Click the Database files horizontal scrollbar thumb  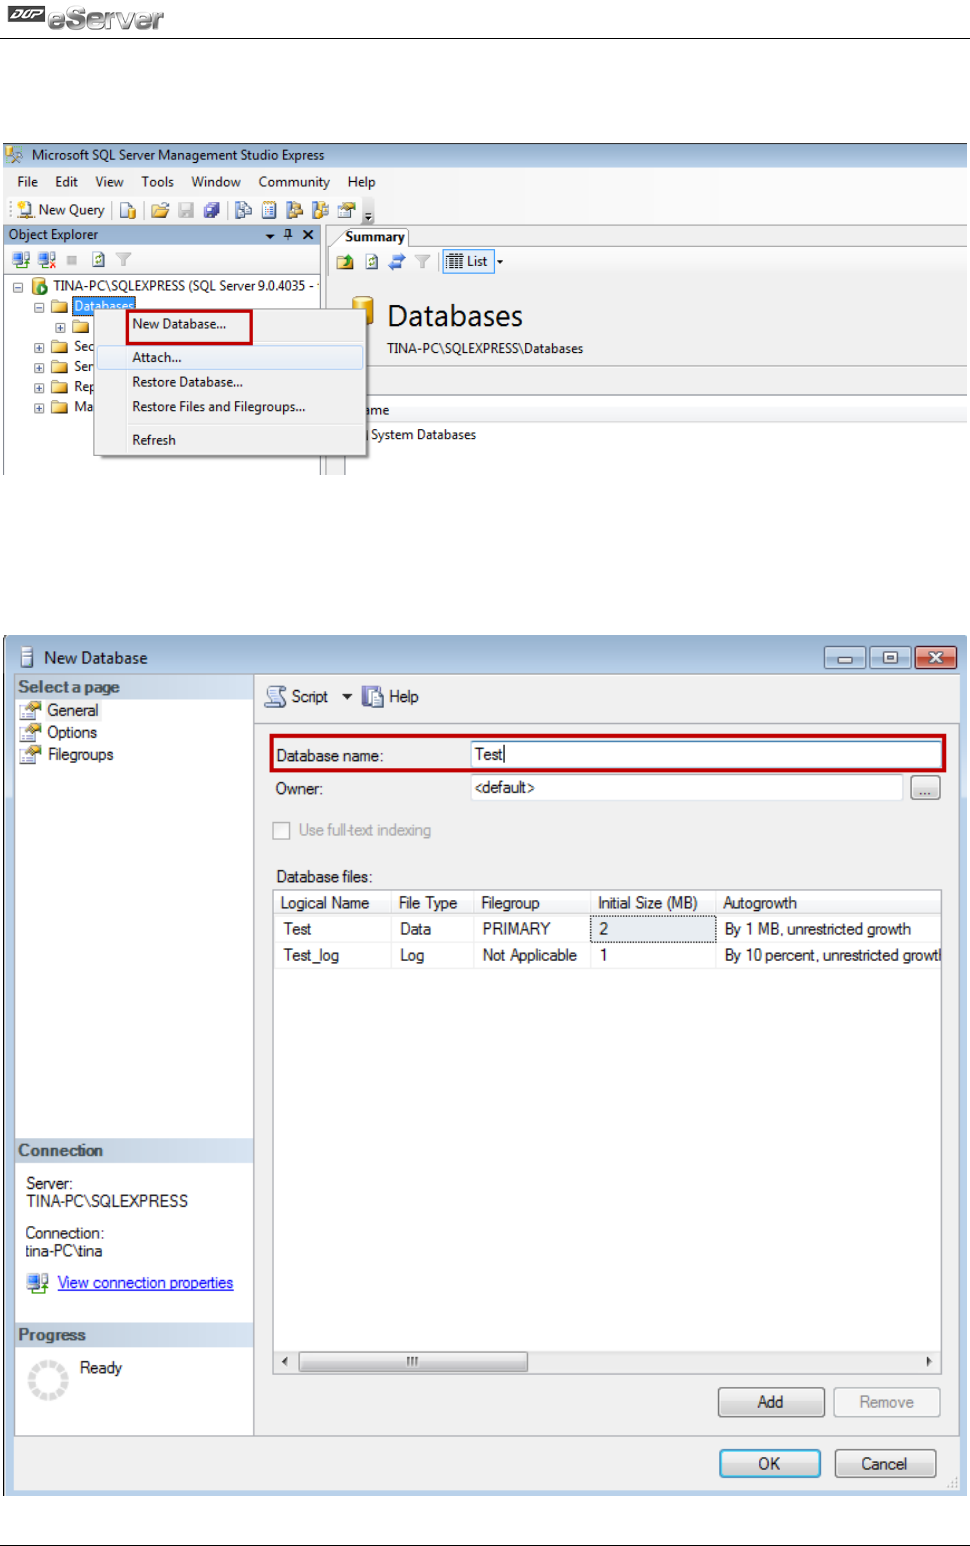click(x=413, y=1361)
